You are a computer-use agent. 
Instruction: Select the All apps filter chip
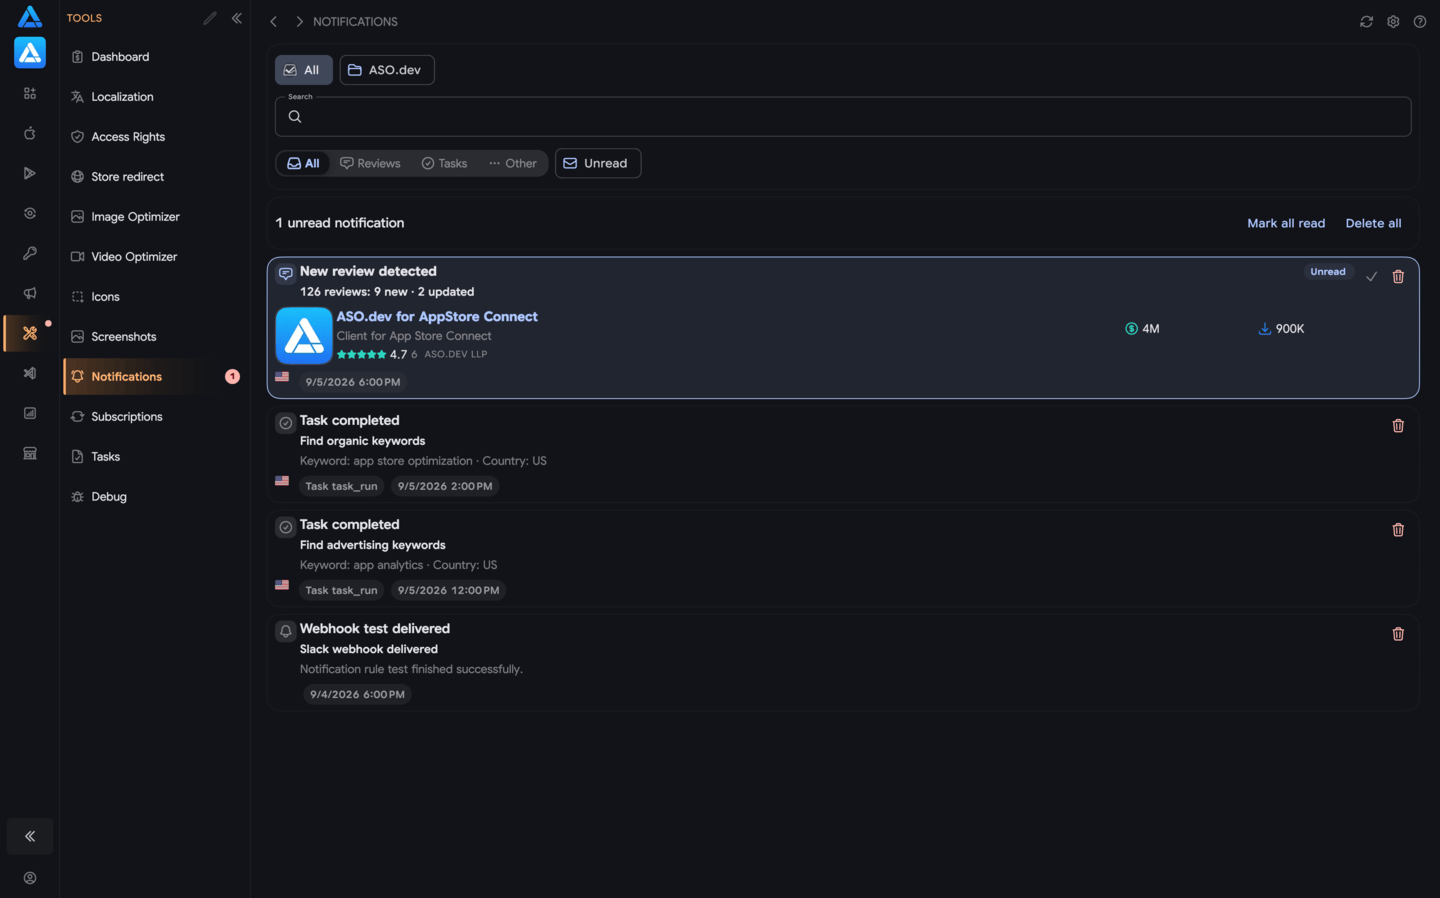point(303,70)
